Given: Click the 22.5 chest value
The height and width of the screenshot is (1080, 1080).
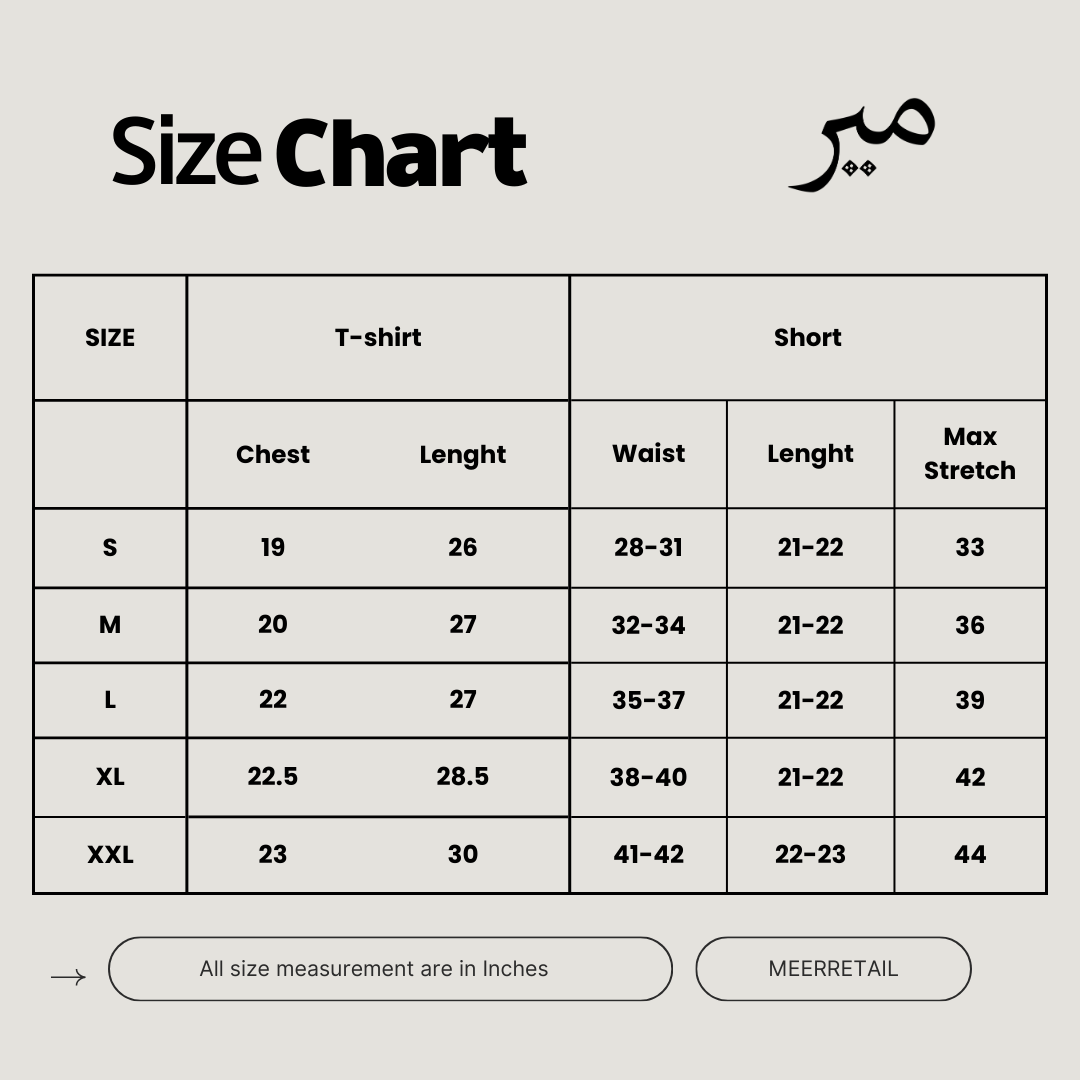Looking at the screenshot, I should [273, 777].
